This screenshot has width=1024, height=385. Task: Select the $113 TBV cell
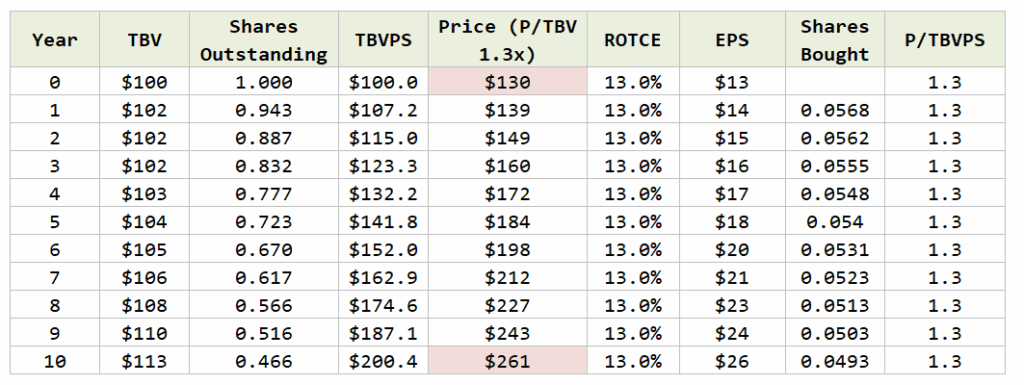click(144, 361)
